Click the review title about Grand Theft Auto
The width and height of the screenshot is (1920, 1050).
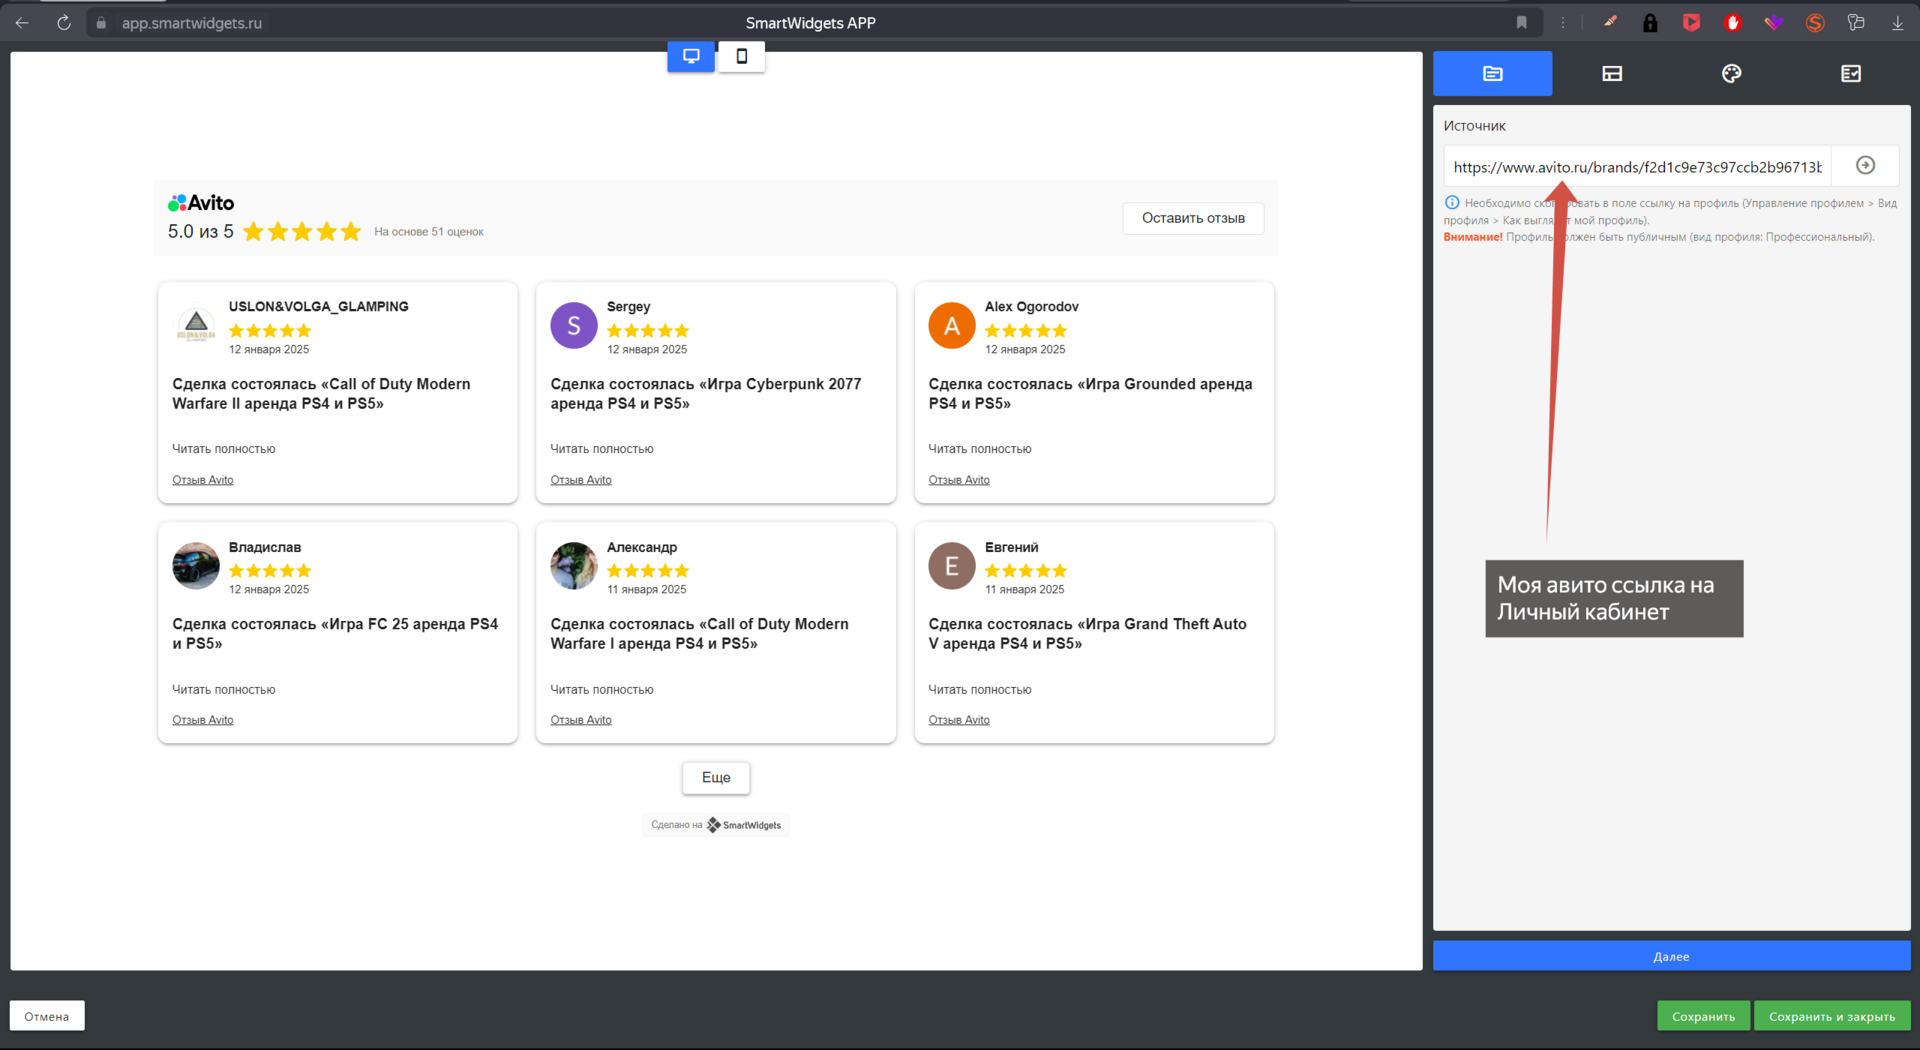(x=1087, y=634)
